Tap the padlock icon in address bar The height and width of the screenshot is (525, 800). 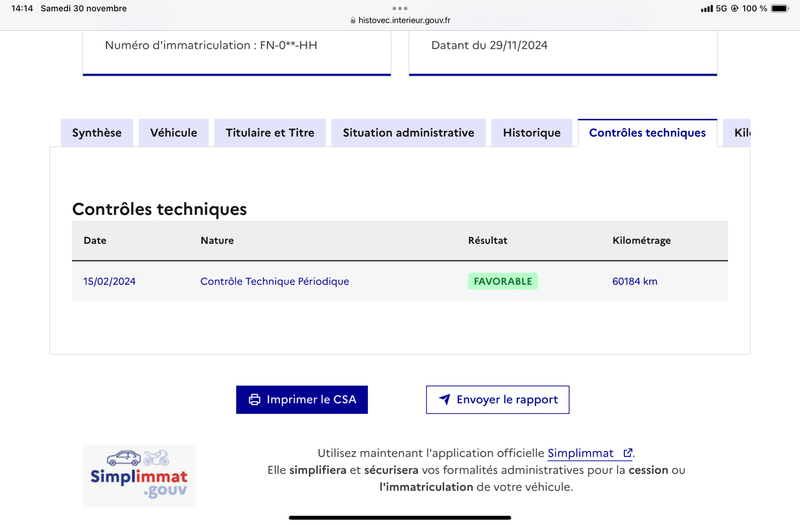(x=353, y=20)
